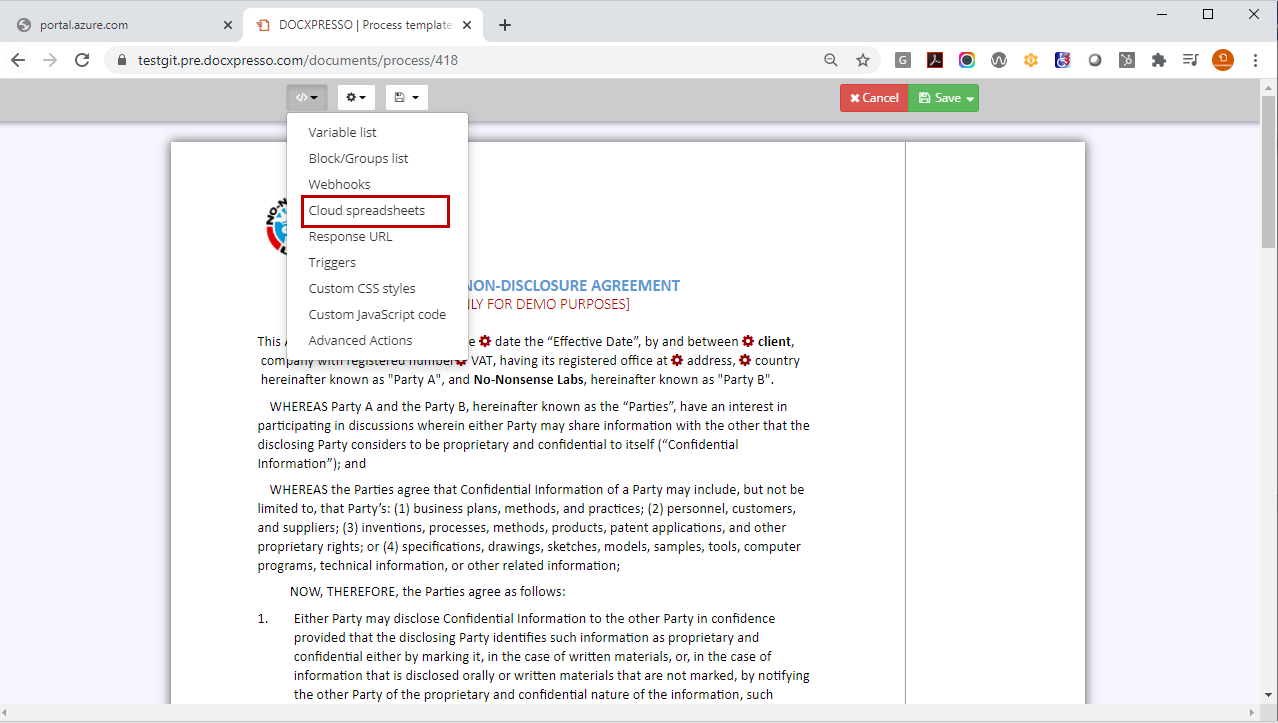
Task: Click the NON-DISCLOSURE AGREEMENT heading
Action: coord(574,286)
